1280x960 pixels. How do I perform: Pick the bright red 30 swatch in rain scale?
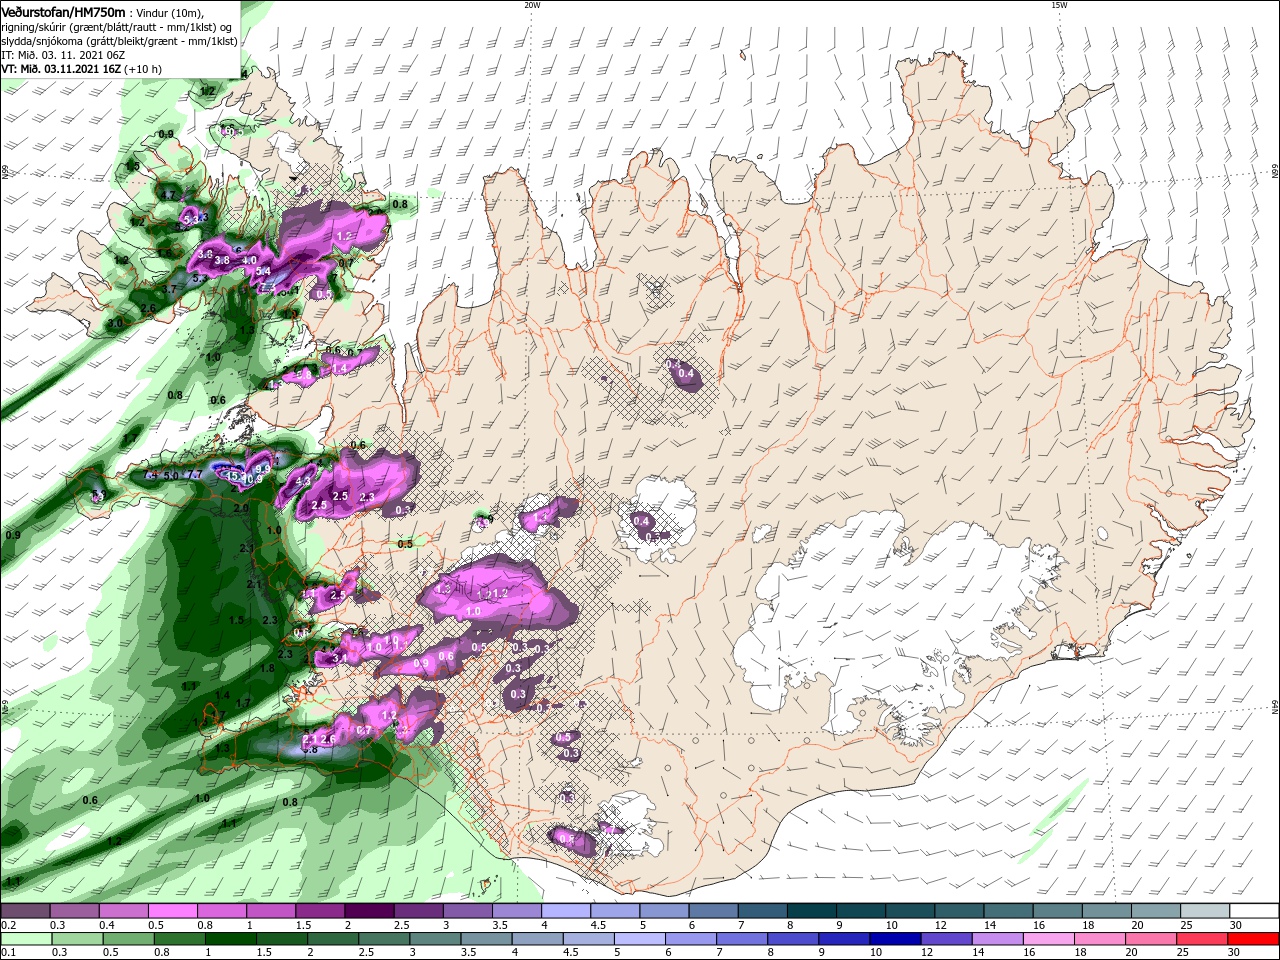[1254, 939]
